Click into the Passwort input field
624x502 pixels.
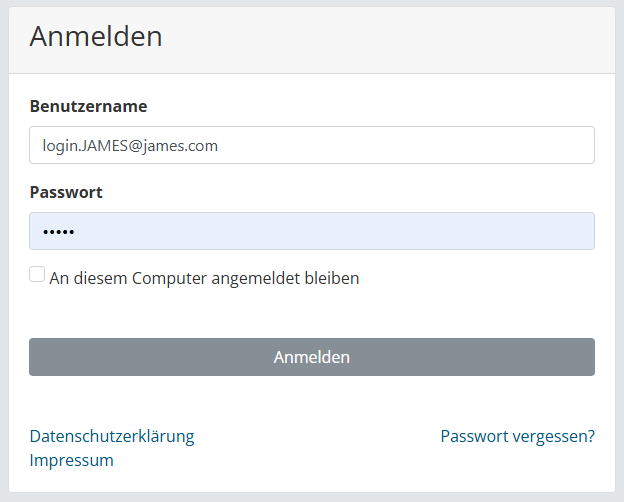[x=311, y=231]
